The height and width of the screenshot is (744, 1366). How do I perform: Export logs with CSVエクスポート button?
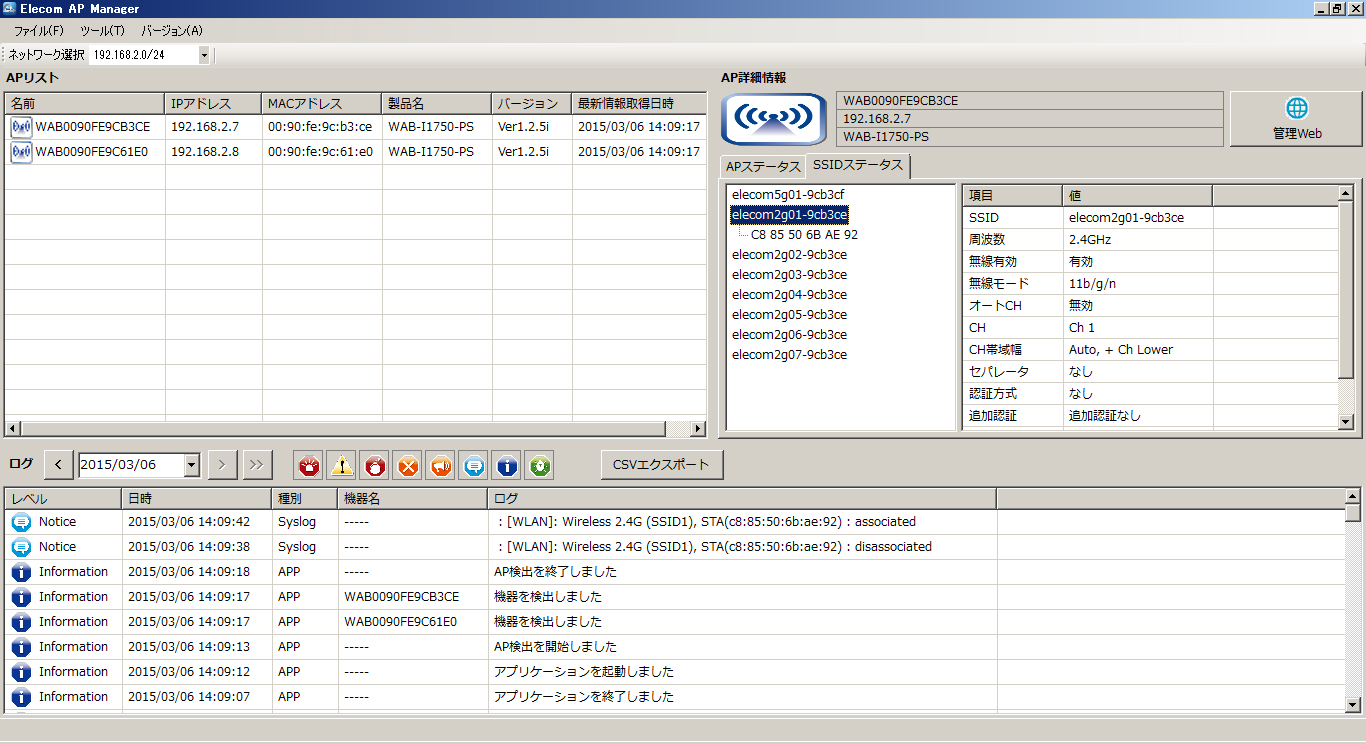click(661, 465)
